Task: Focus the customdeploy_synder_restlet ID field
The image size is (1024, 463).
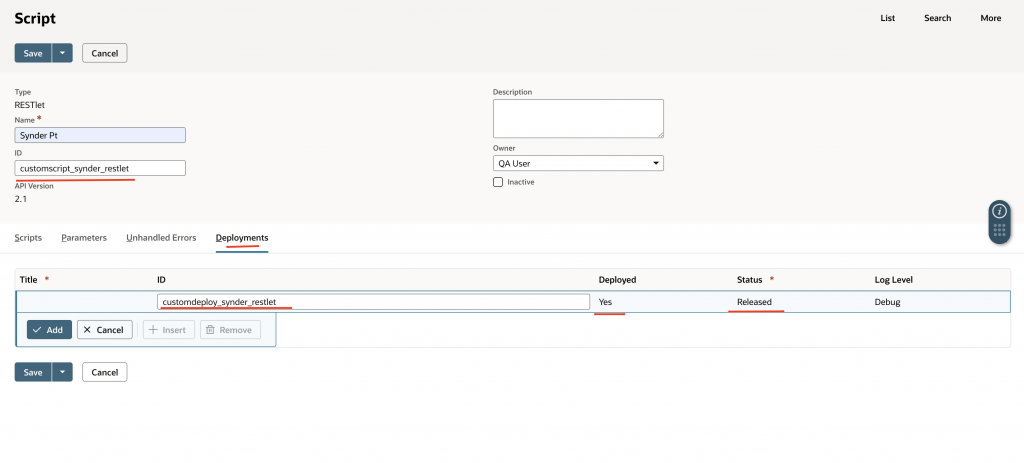Action: click(x=373, y=301)
